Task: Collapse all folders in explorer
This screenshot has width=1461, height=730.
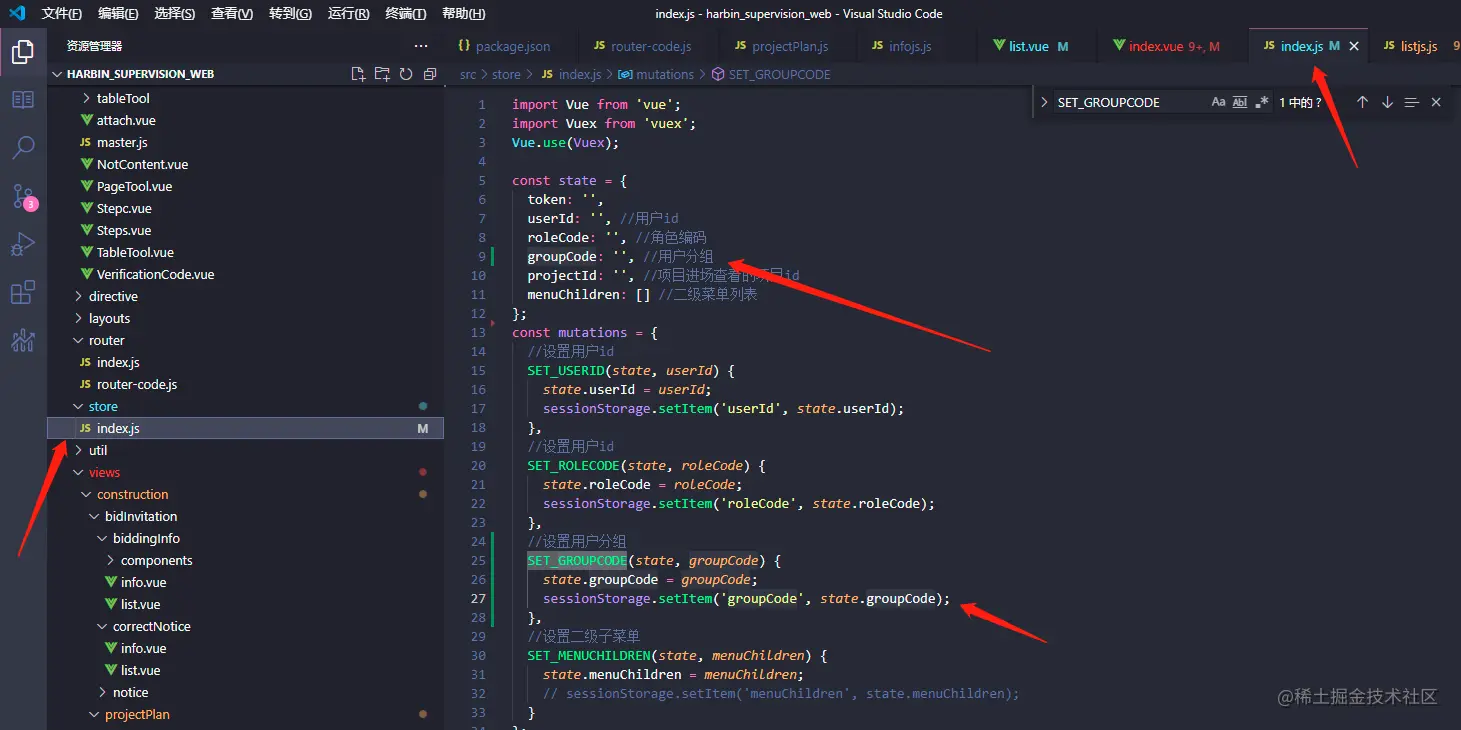Action: coord(430,74)
